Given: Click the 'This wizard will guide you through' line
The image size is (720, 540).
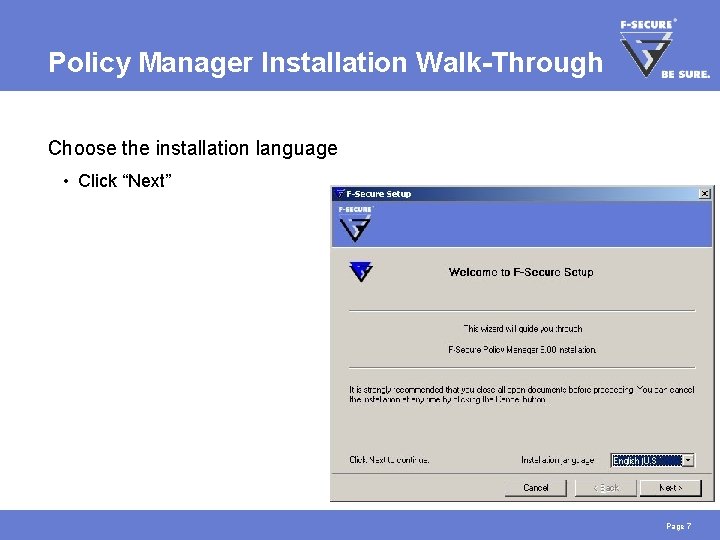Looking at the screenshot, I should (x=523, y=329).
